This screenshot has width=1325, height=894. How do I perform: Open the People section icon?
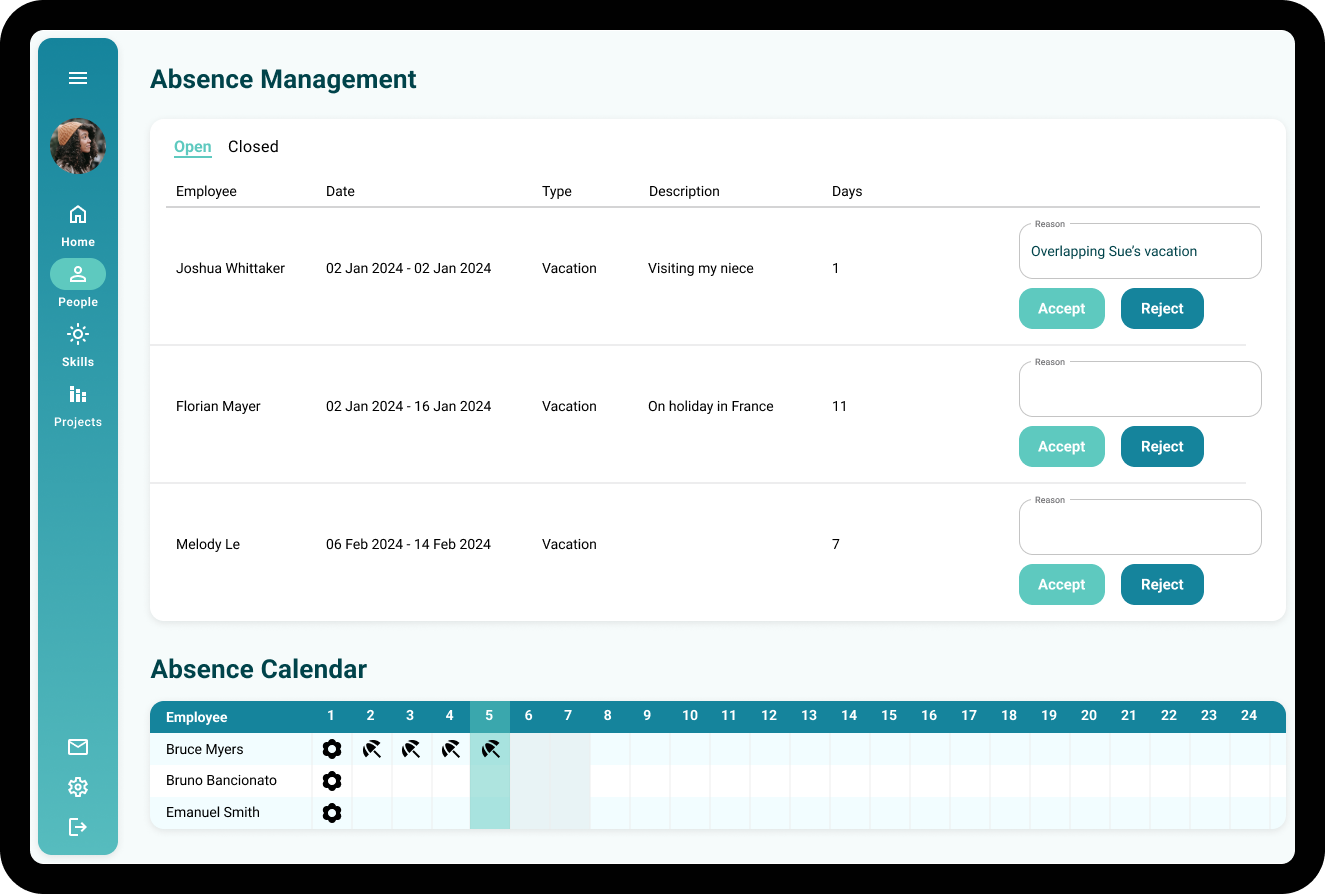pos(78,274)
